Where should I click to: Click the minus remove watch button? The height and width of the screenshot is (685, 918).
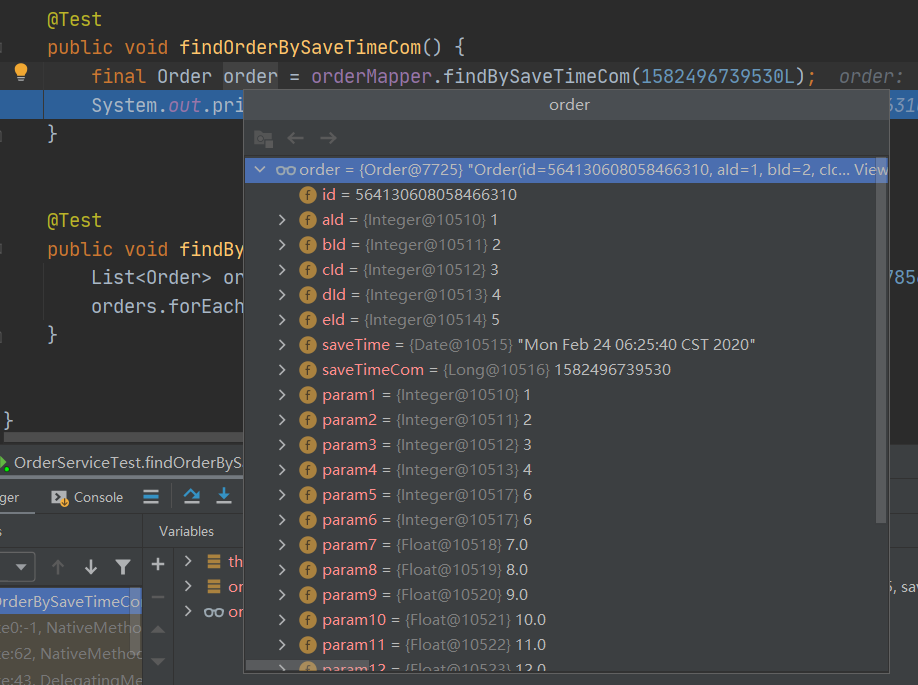coord(158,597)
